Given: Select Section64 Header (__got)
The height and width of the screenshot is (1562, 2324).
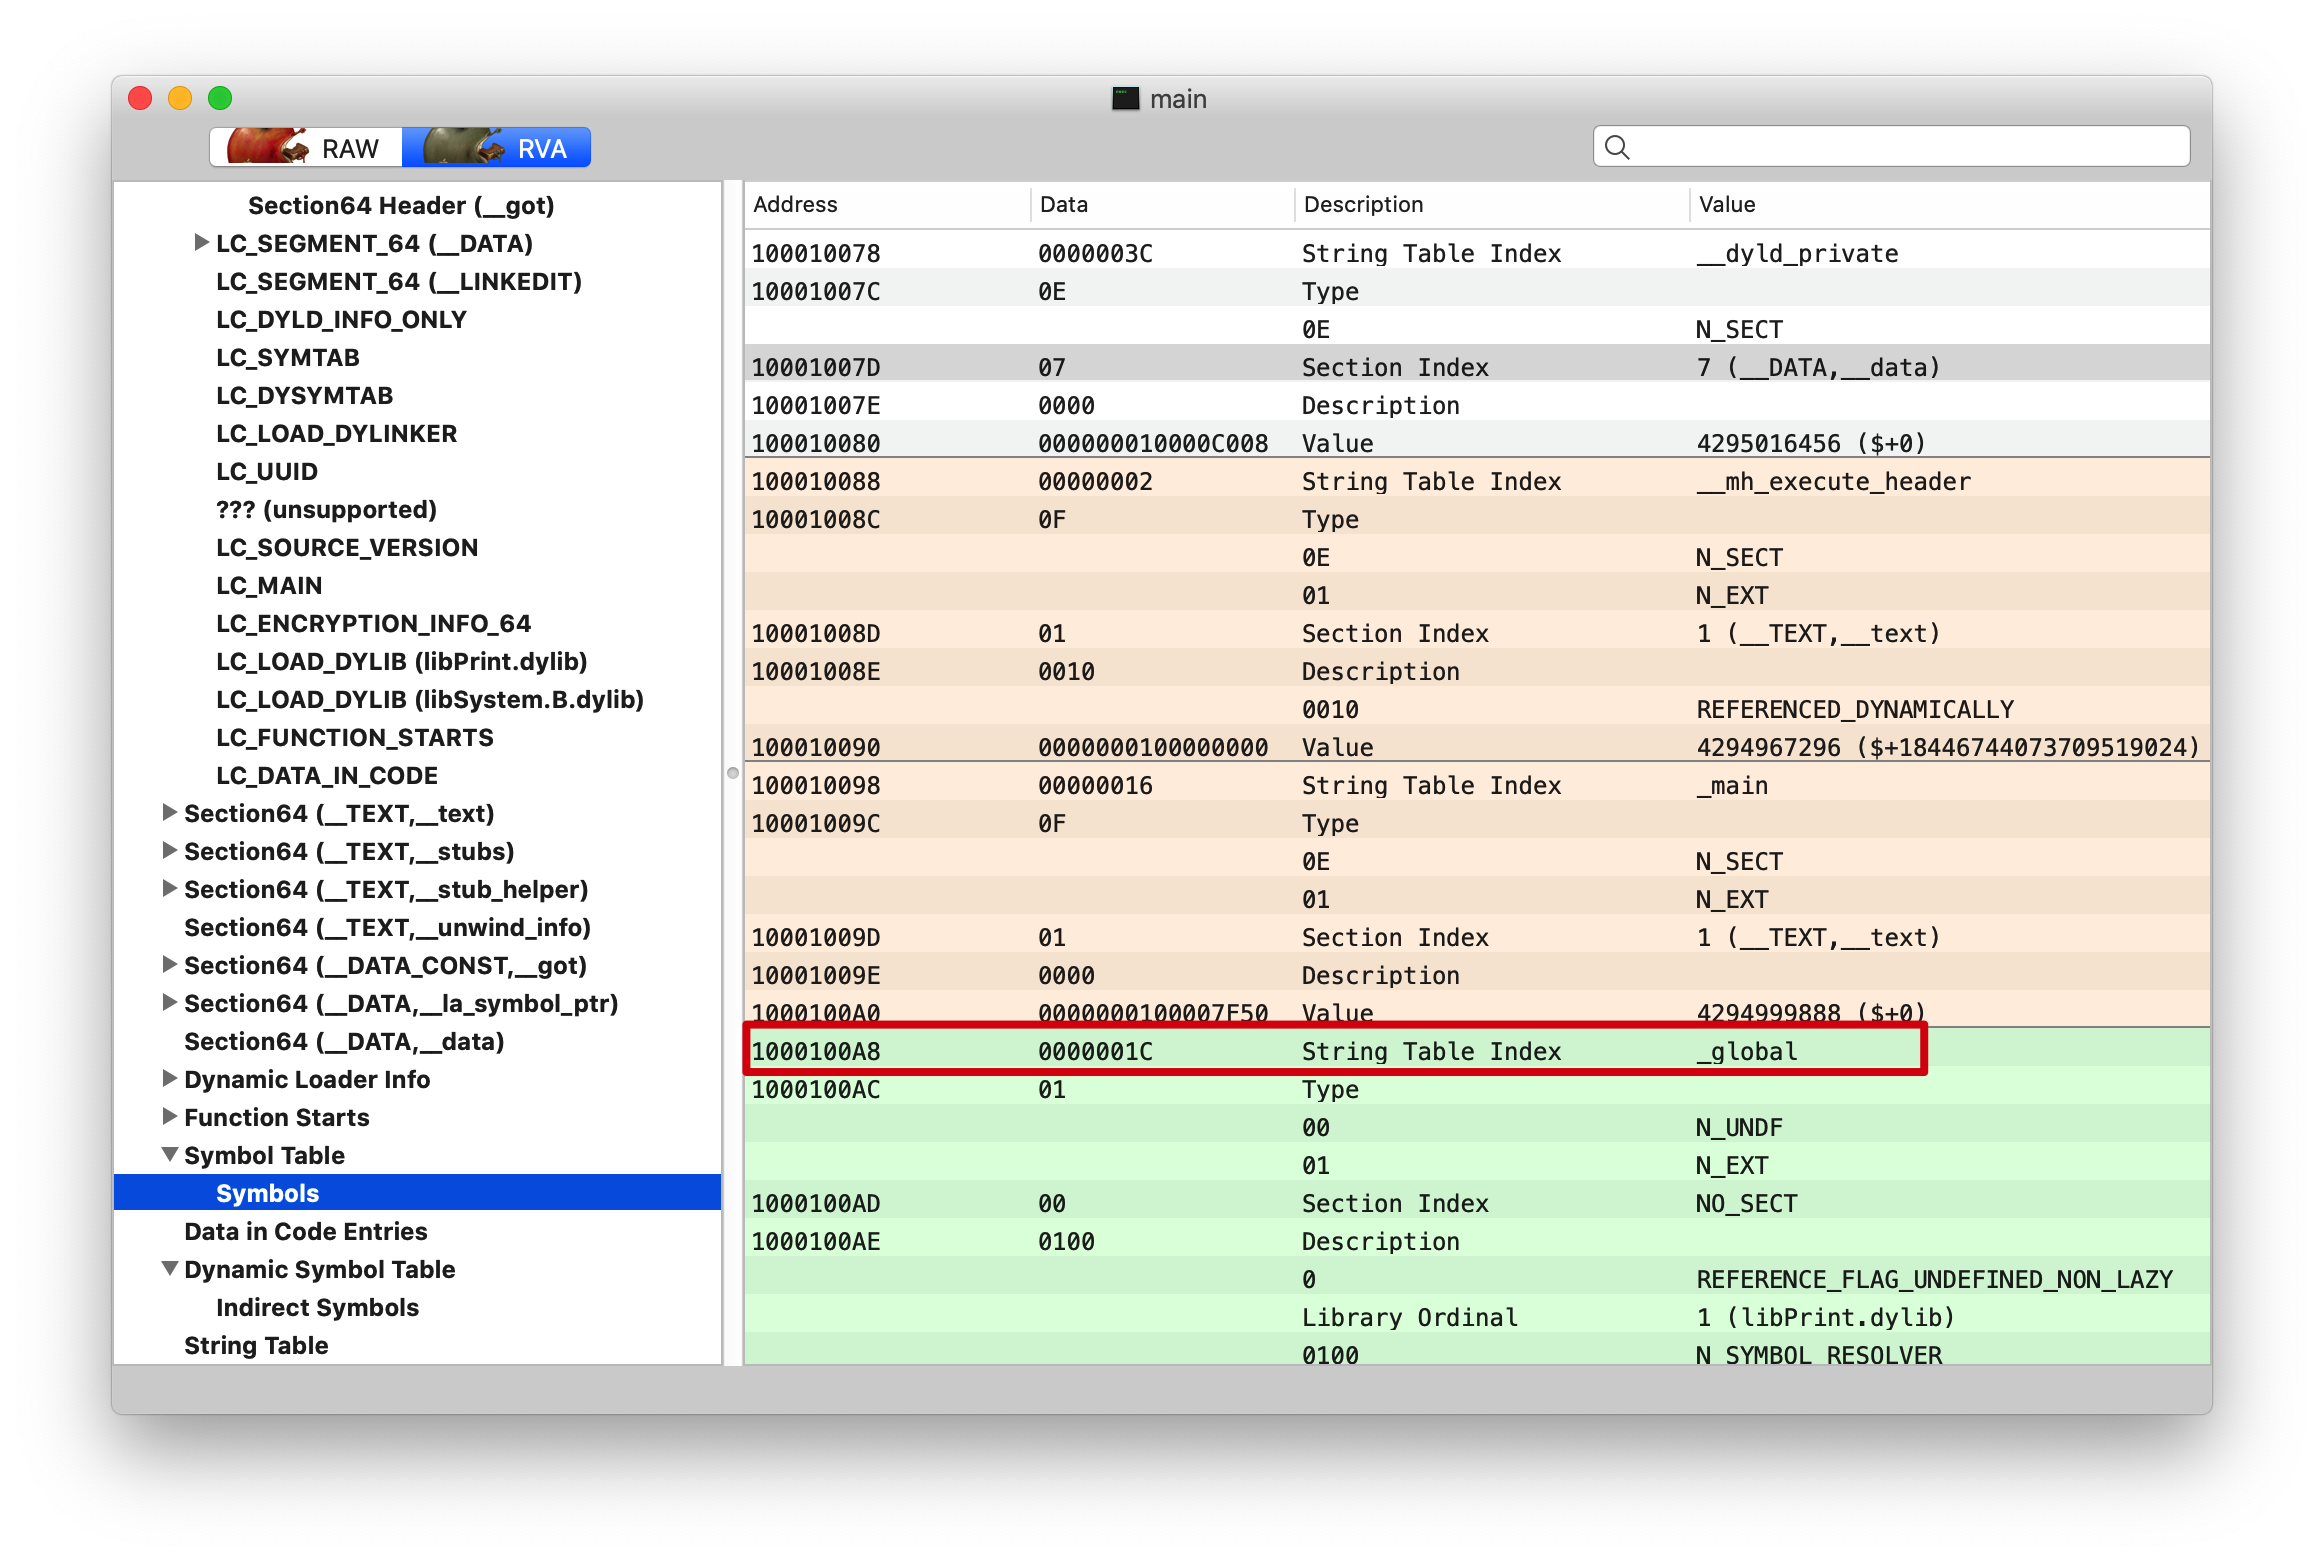Looking at the screenshot, I should tap(401, 205).
